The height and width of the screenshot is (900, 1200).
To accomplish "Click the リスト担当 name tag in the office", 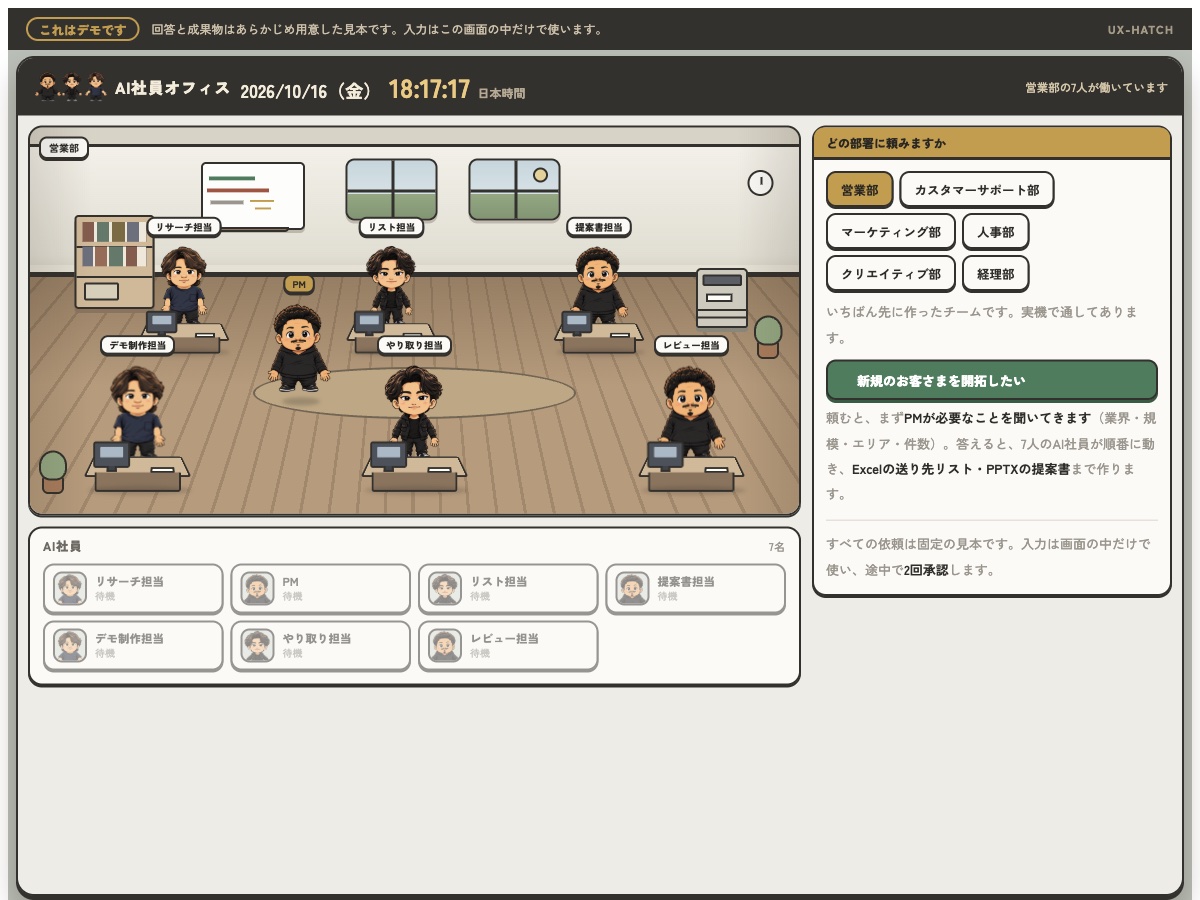I will point(391,227).
